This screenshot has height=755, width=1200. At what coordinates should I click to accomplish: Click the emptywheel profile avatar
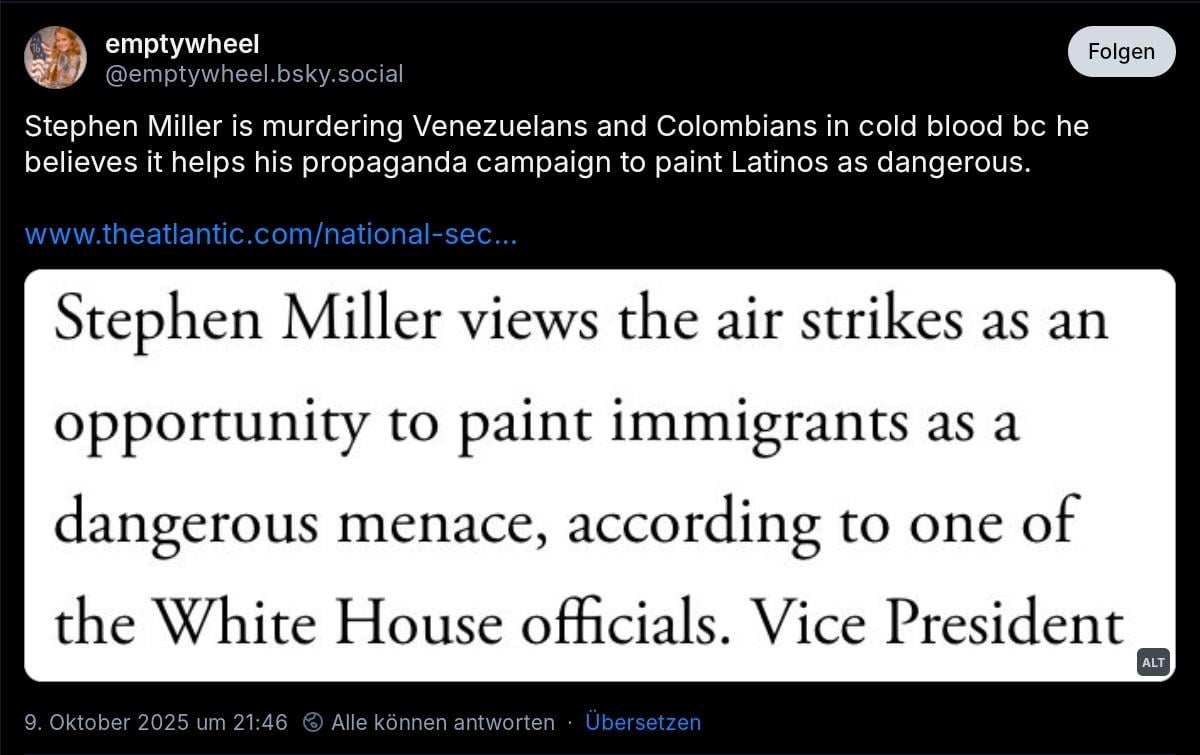point(55,58)
